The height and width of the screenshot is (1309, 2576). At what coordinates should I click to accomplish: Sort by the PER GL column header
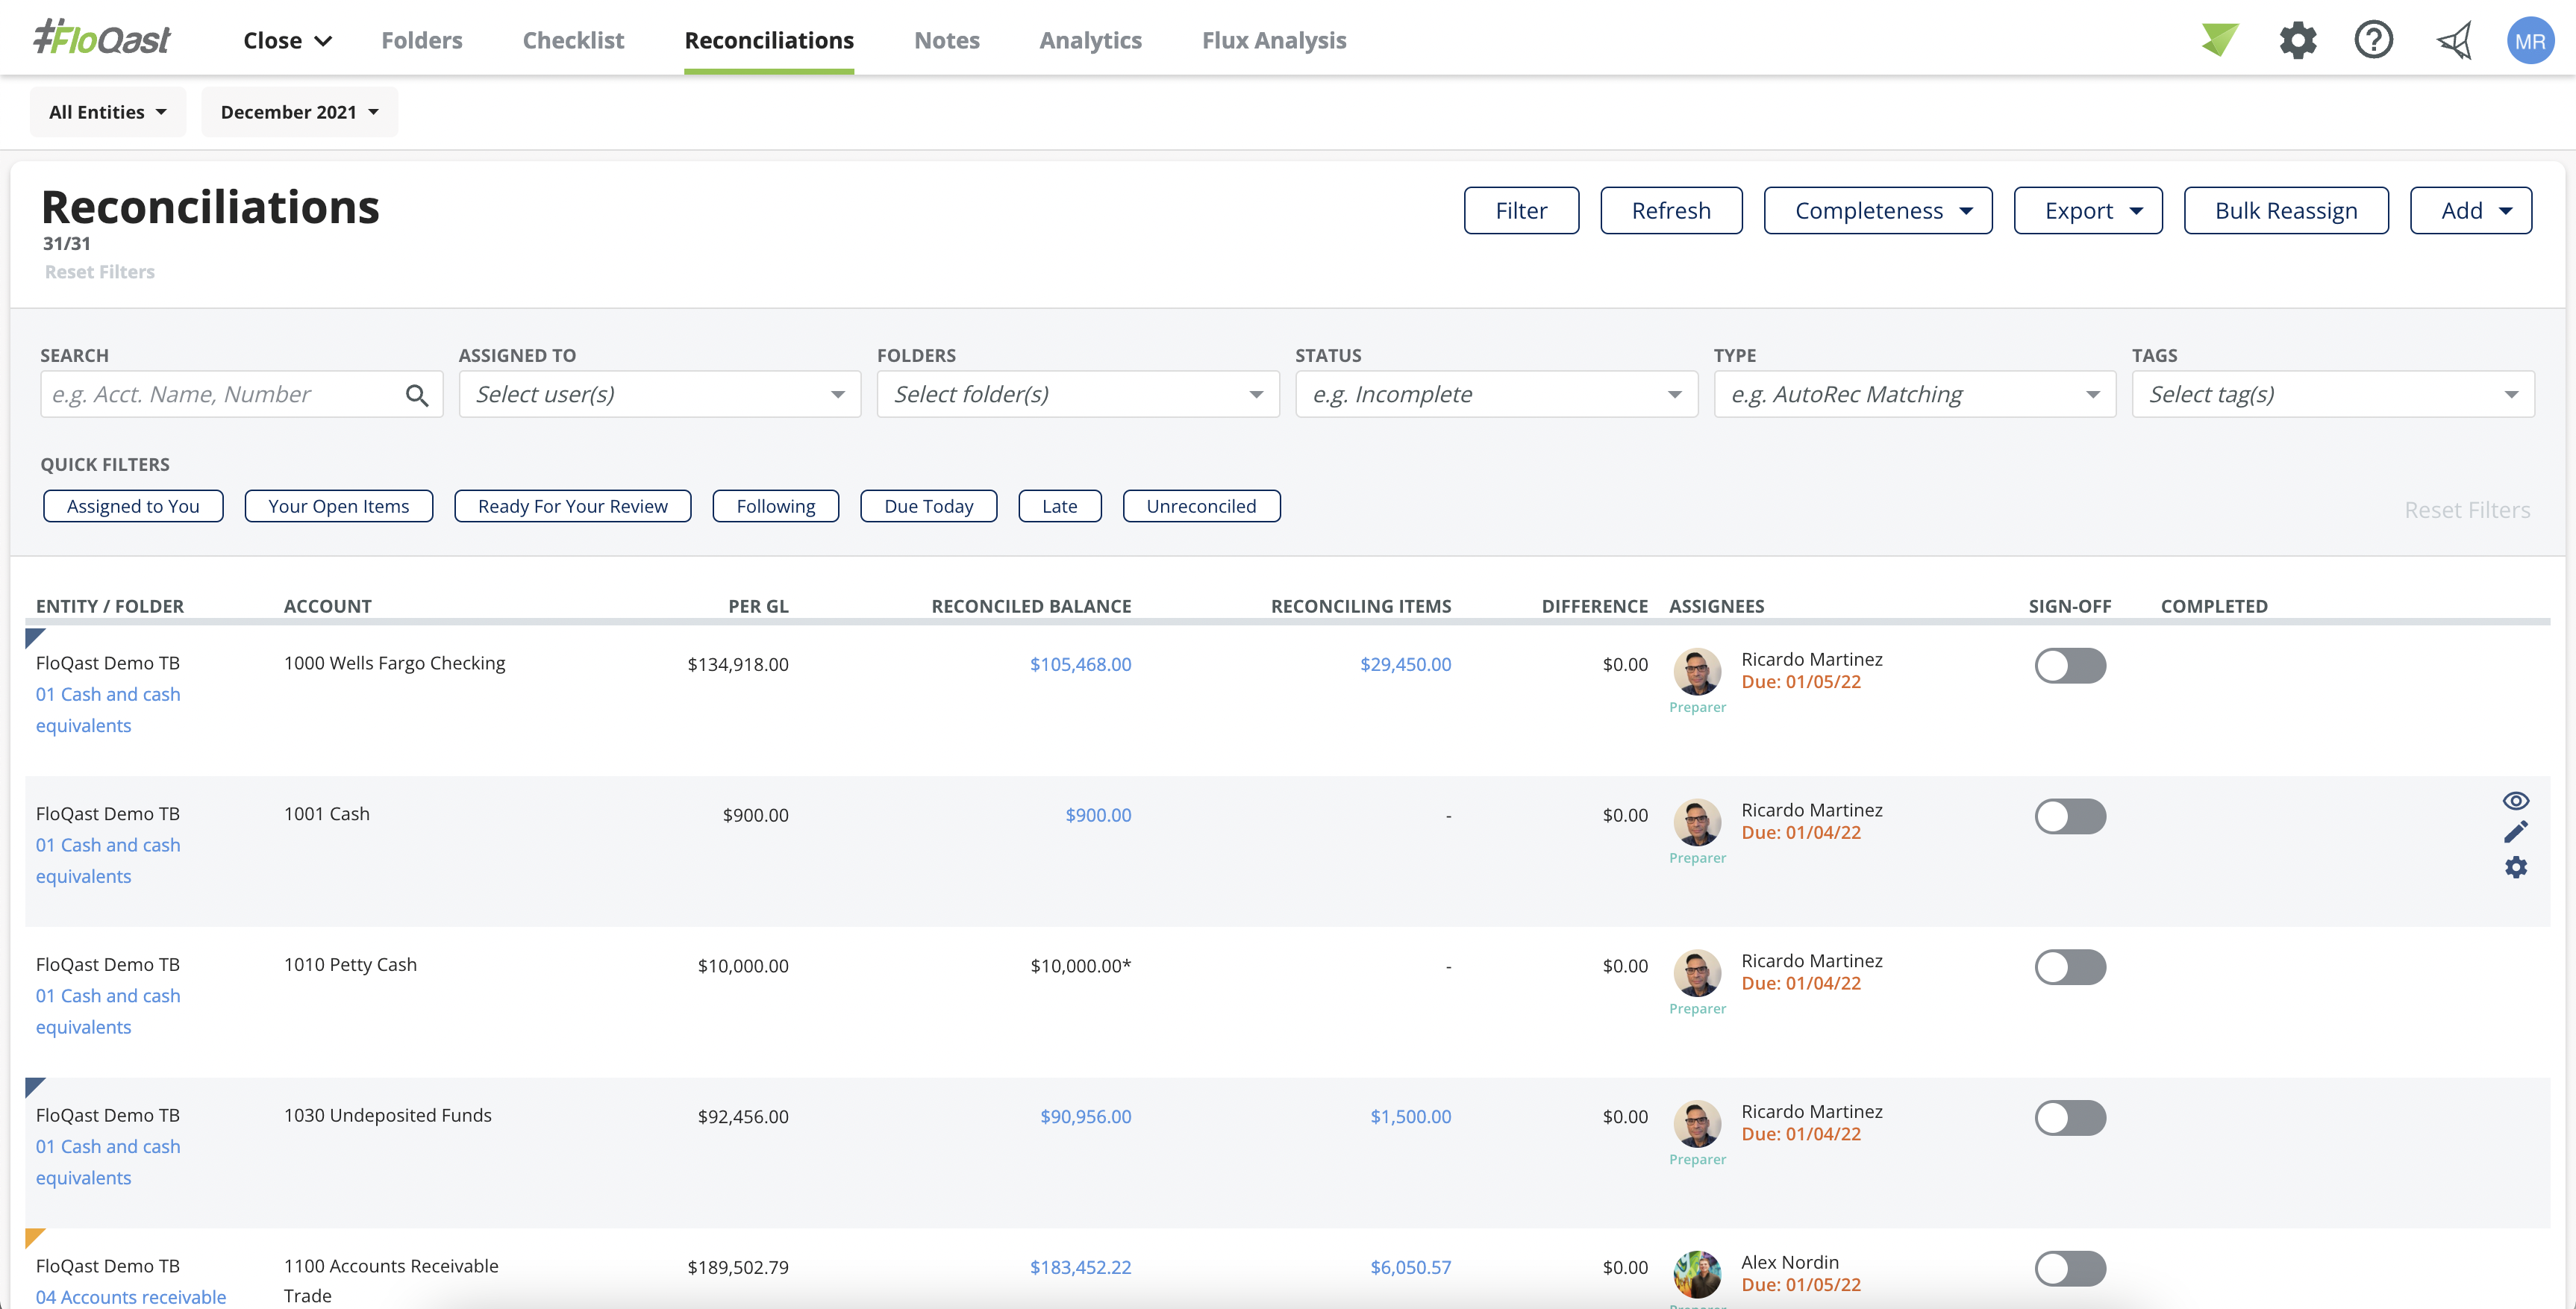point(758,606)
